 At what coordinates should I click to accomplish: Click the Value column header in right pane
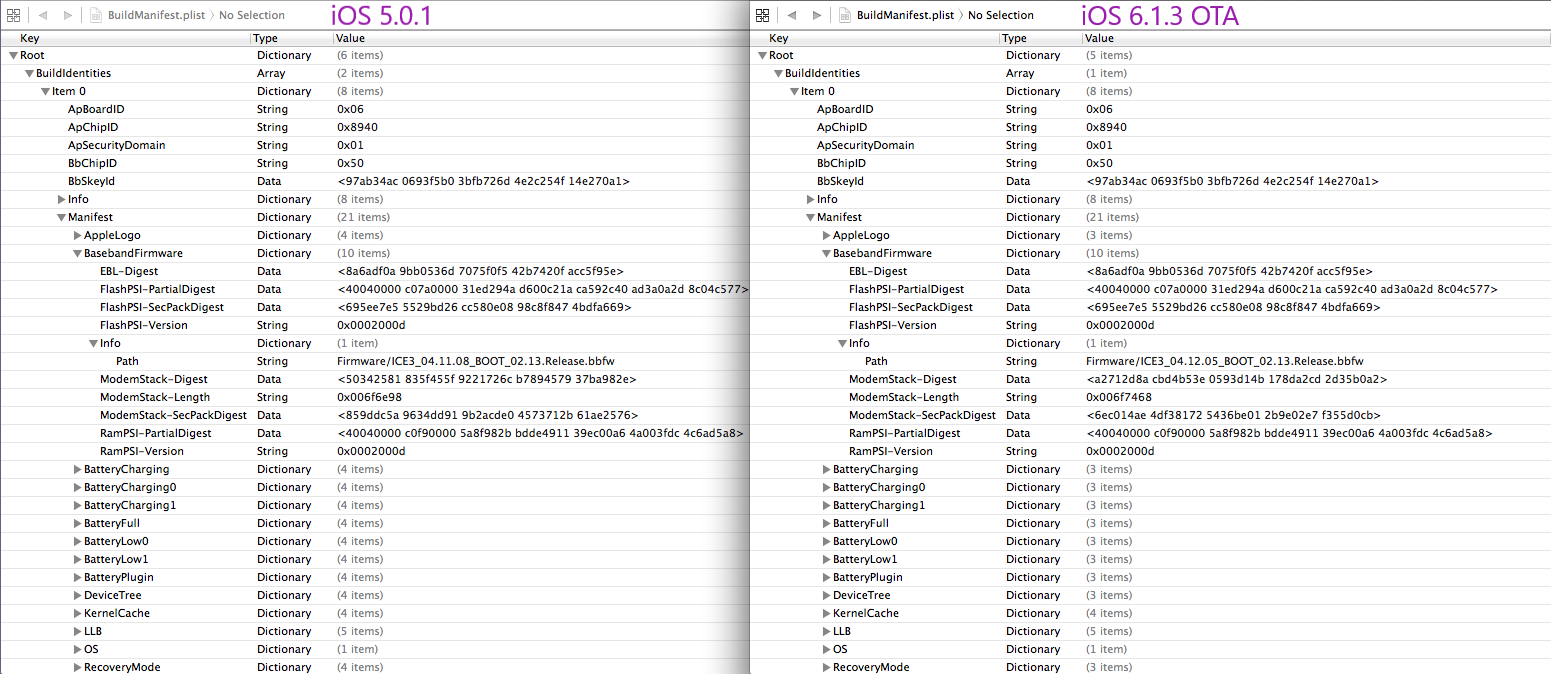pyautogui.click(x=1316, y=38)
